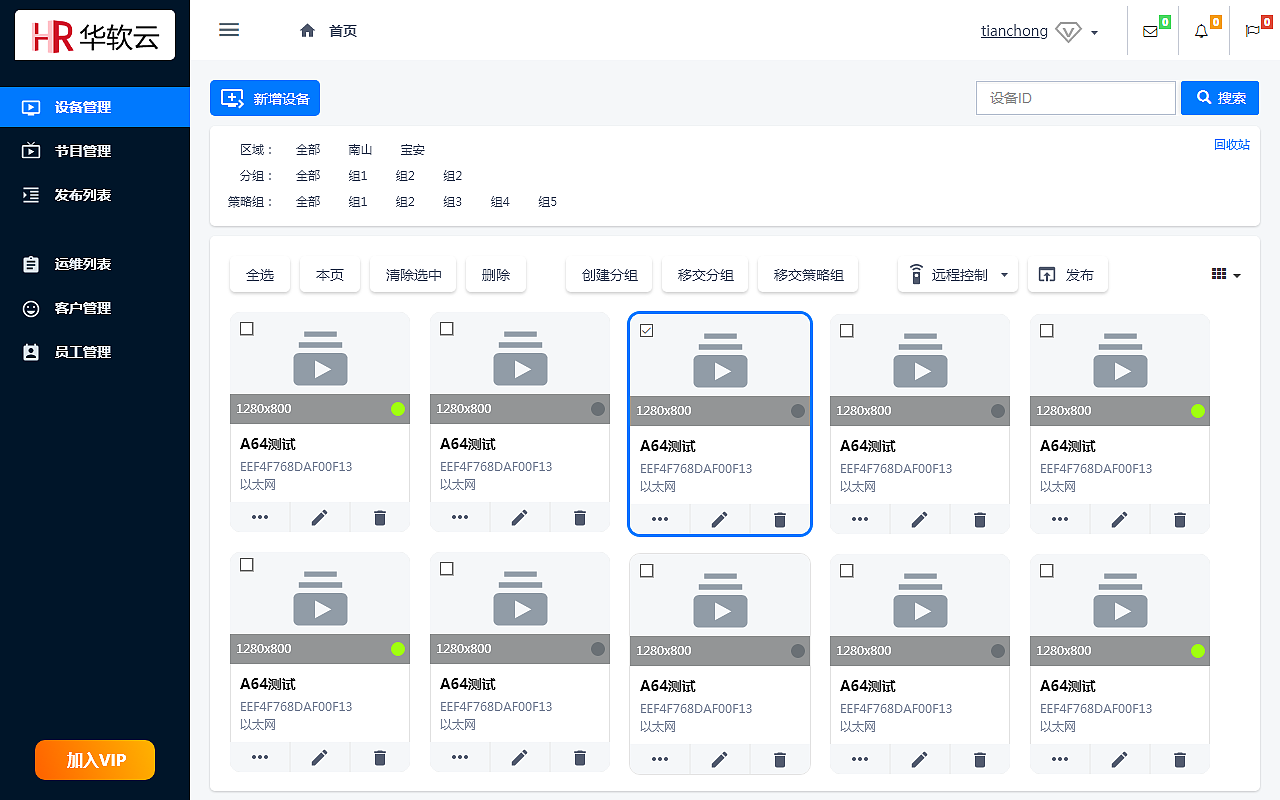
Task: Filter 策略组 by 组3
Action: coord(453,202)
